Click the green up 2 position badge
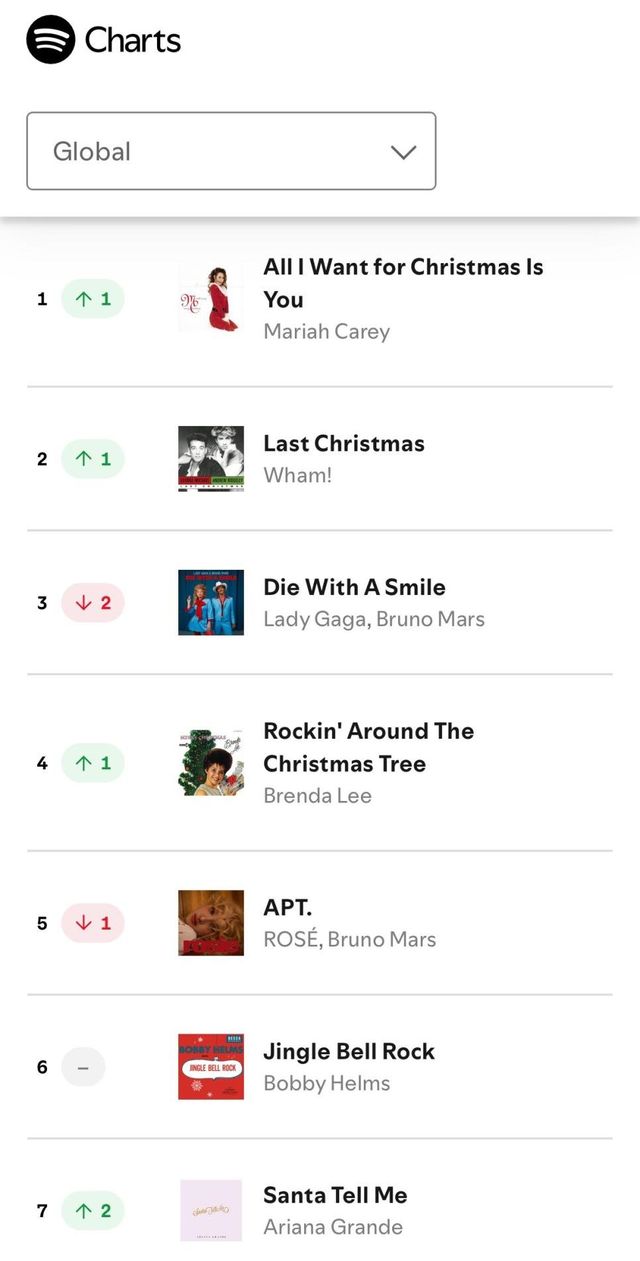This screenshot has height=1261, width=640. 93,1211
